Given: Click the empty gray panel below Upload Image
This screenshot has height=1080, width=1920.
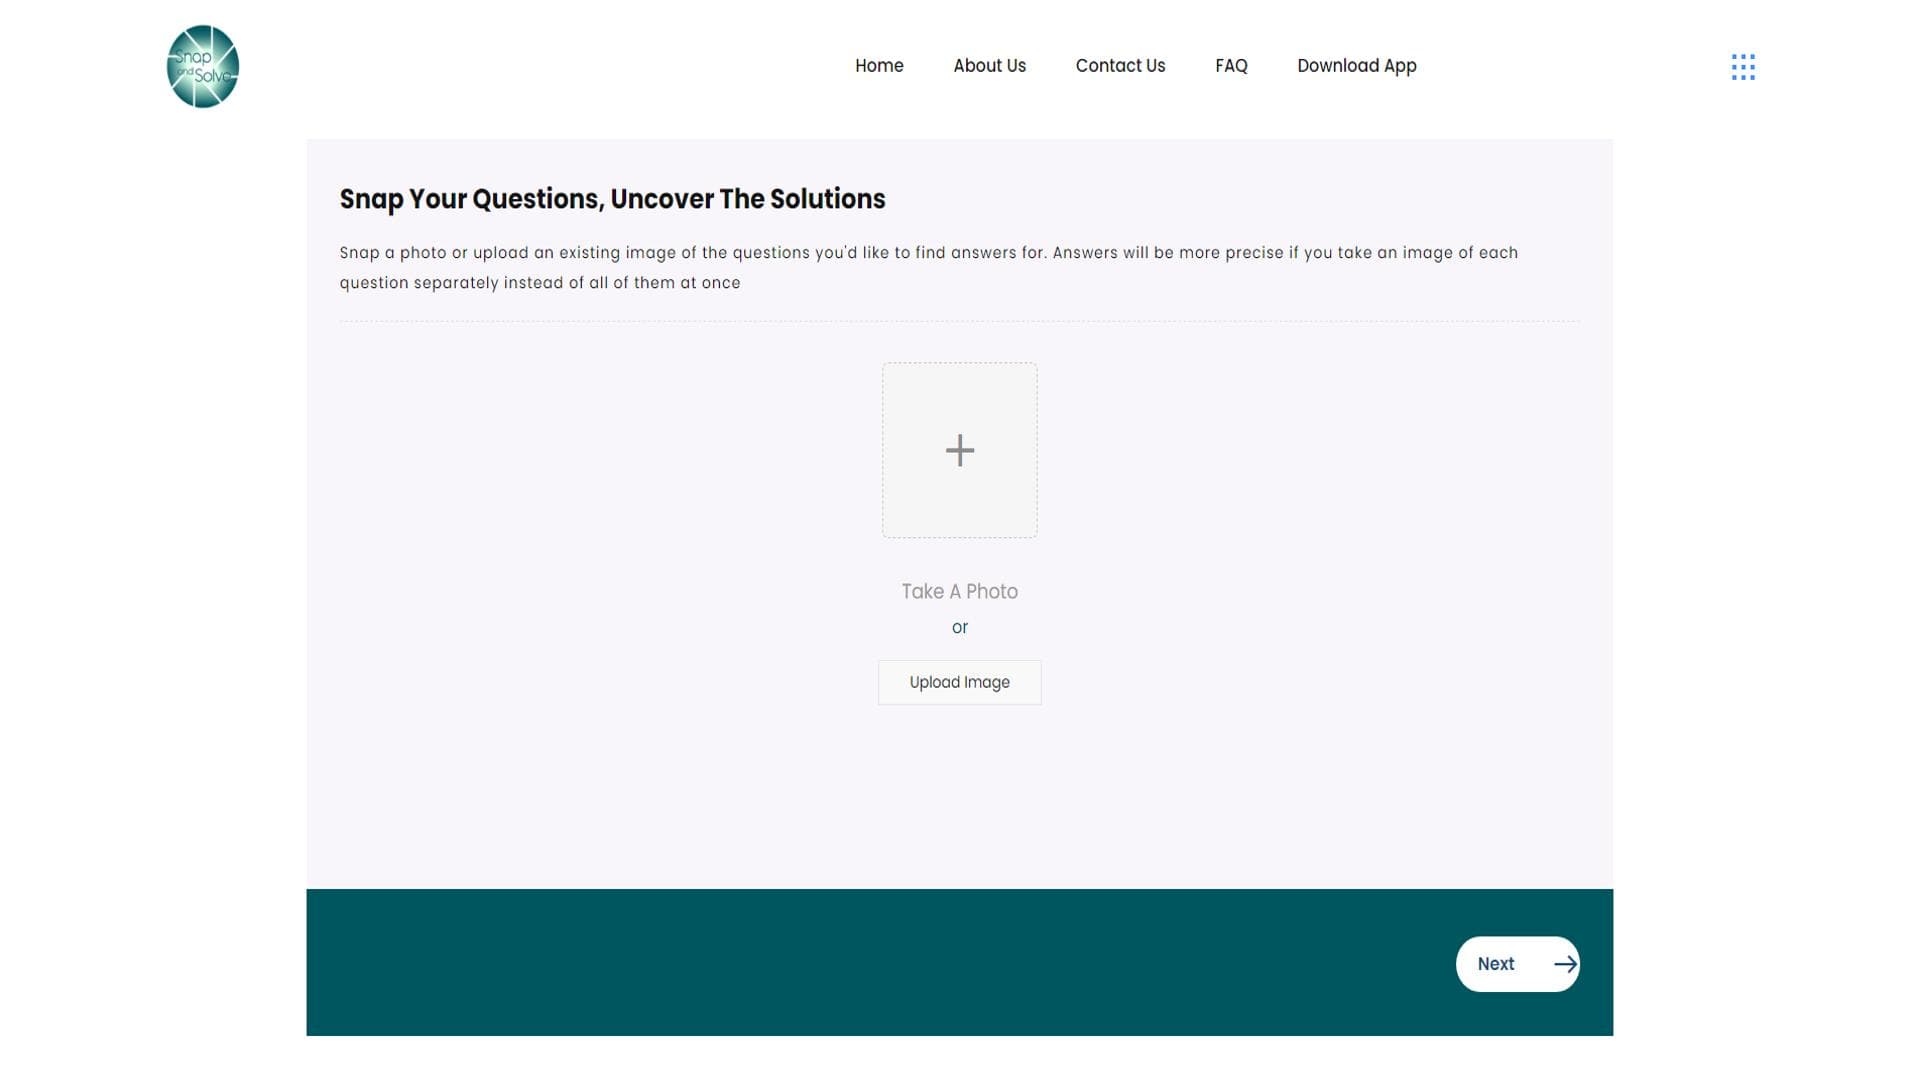Looking at the screenshot, I should pos(959,800).
